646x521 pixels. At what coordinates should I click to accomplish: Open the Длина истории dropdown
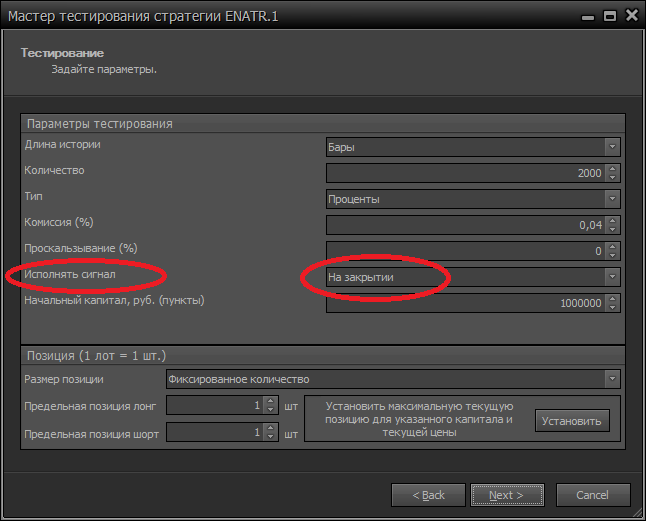[473, 147]
